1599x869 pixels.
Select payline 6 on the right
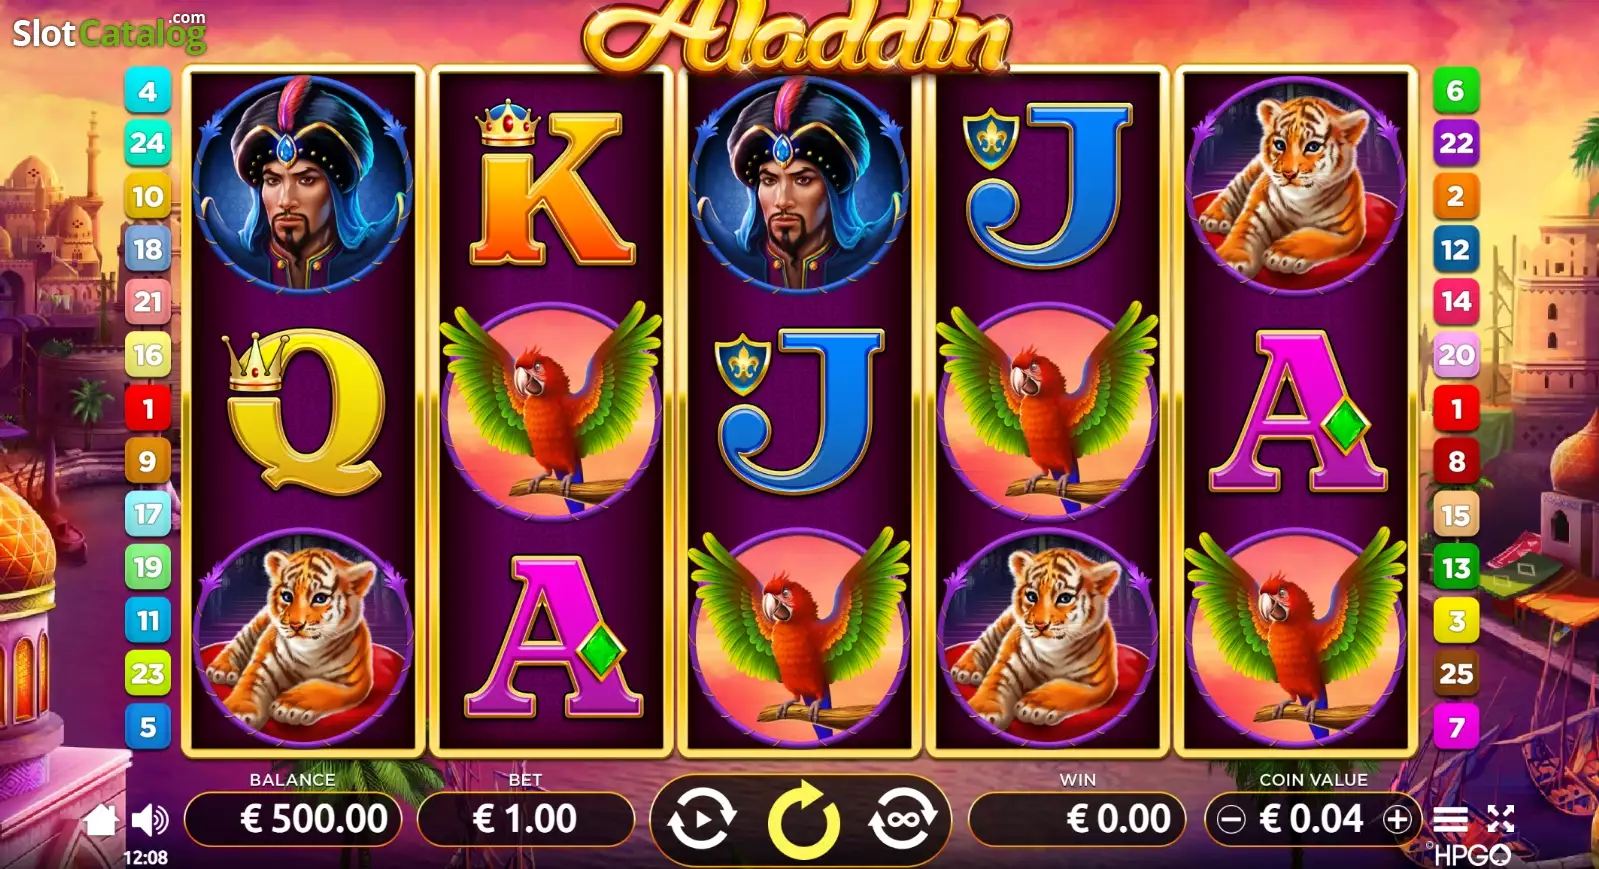click(x=1456, y=91)
